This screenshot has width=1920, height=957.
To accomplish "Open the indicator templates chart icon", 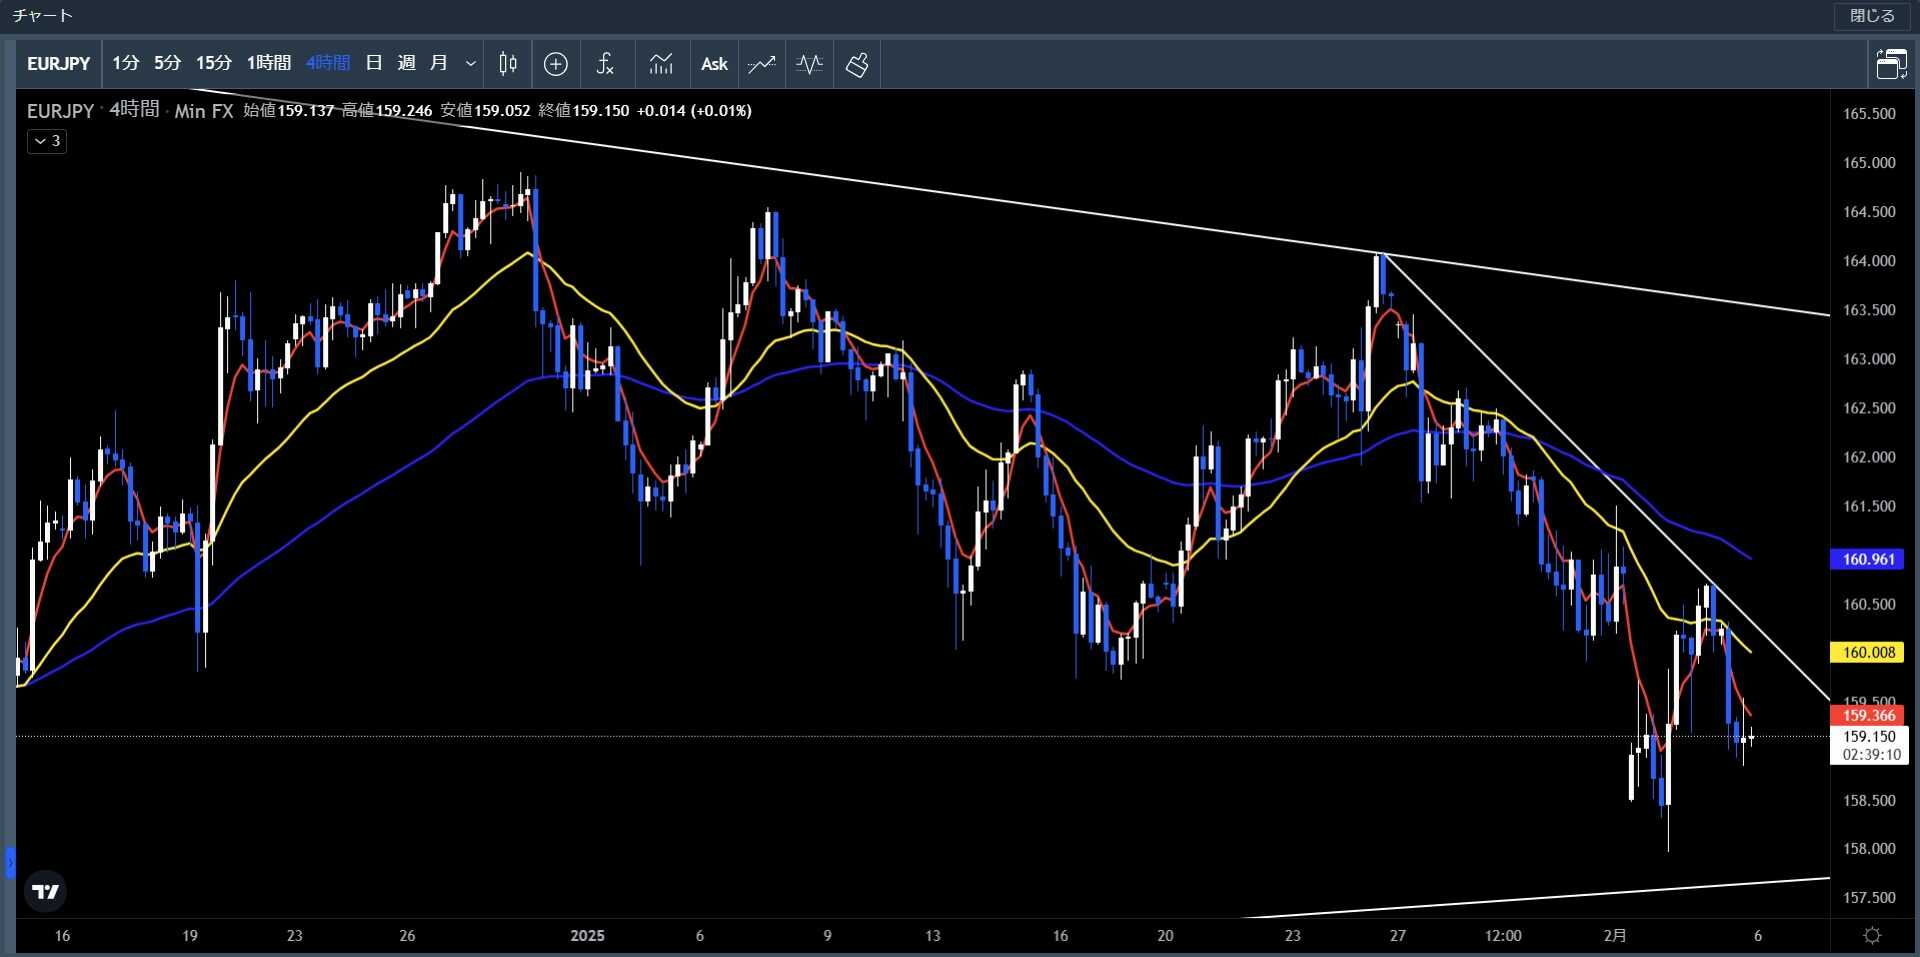I will click(661, 64).
